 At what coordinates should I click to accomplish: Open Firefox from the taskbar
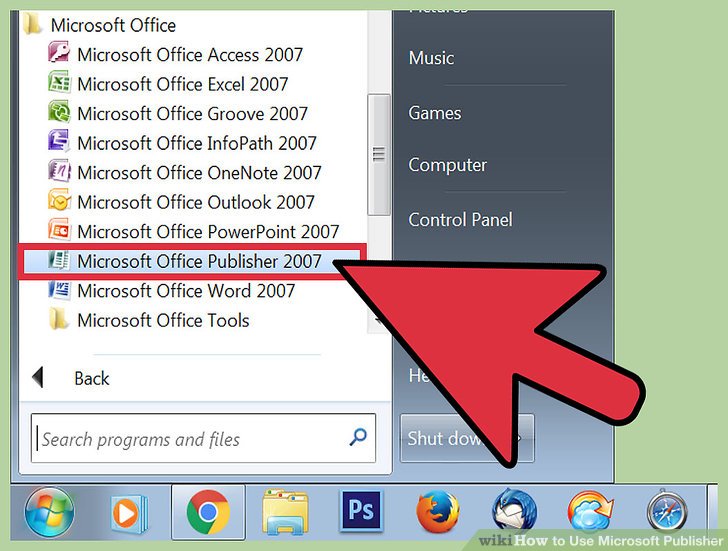click(x=438, y=512)
